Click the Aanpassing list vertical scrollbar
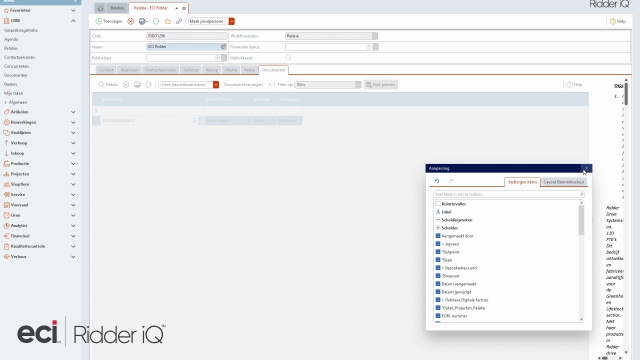This screenshot has height=360, width=640. point(581,220)
